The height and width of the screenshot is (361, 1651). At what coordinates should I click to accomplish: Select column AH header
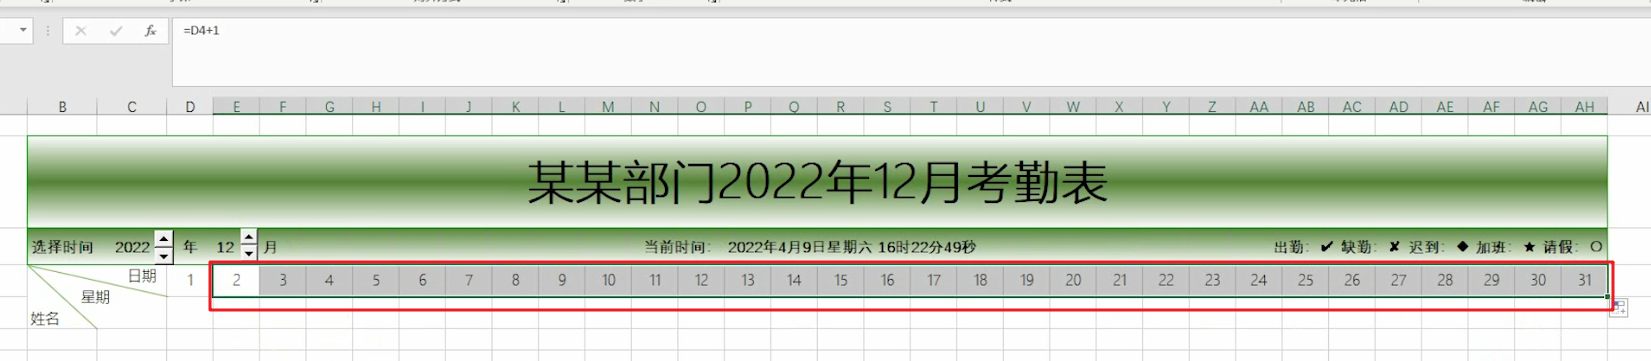point(1584,107)
